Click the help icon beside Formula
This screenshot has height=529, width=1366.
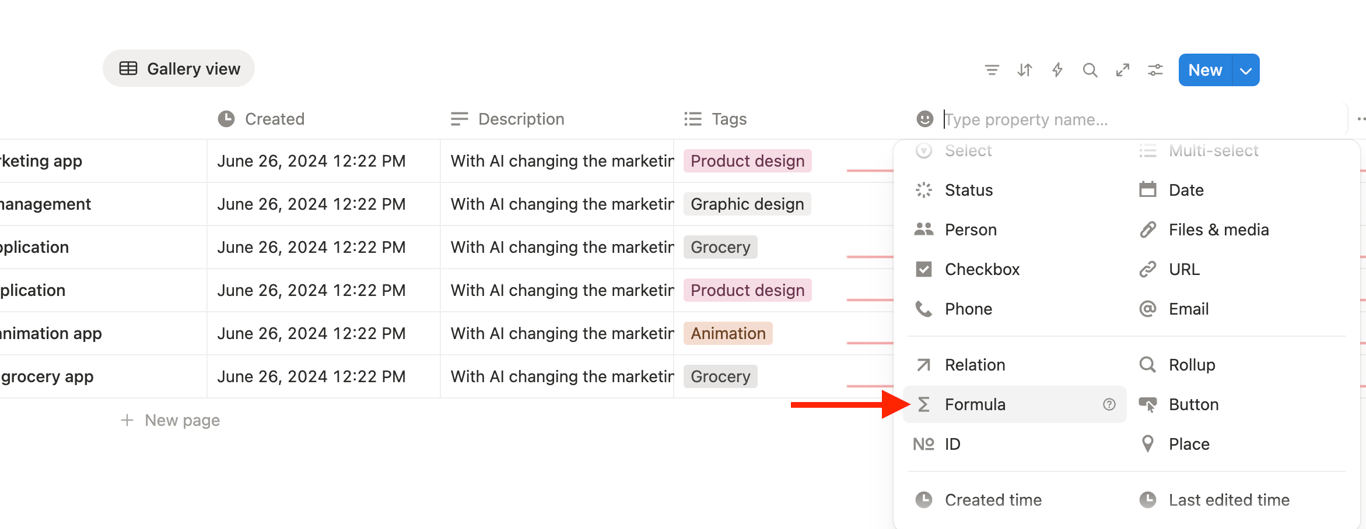click(x=1109, y=405)
